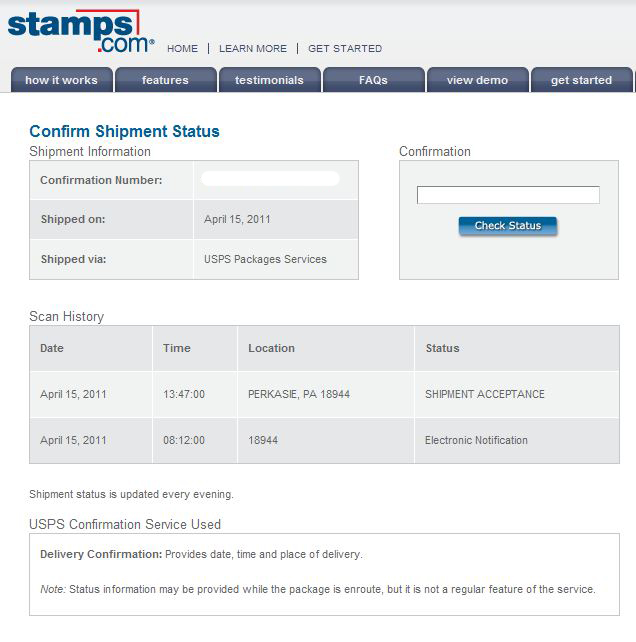Select the SHIPMENT ACCEPTANCE status row
Image resolution: width=636 pixels, height=642 pixels.
(324, 394)
